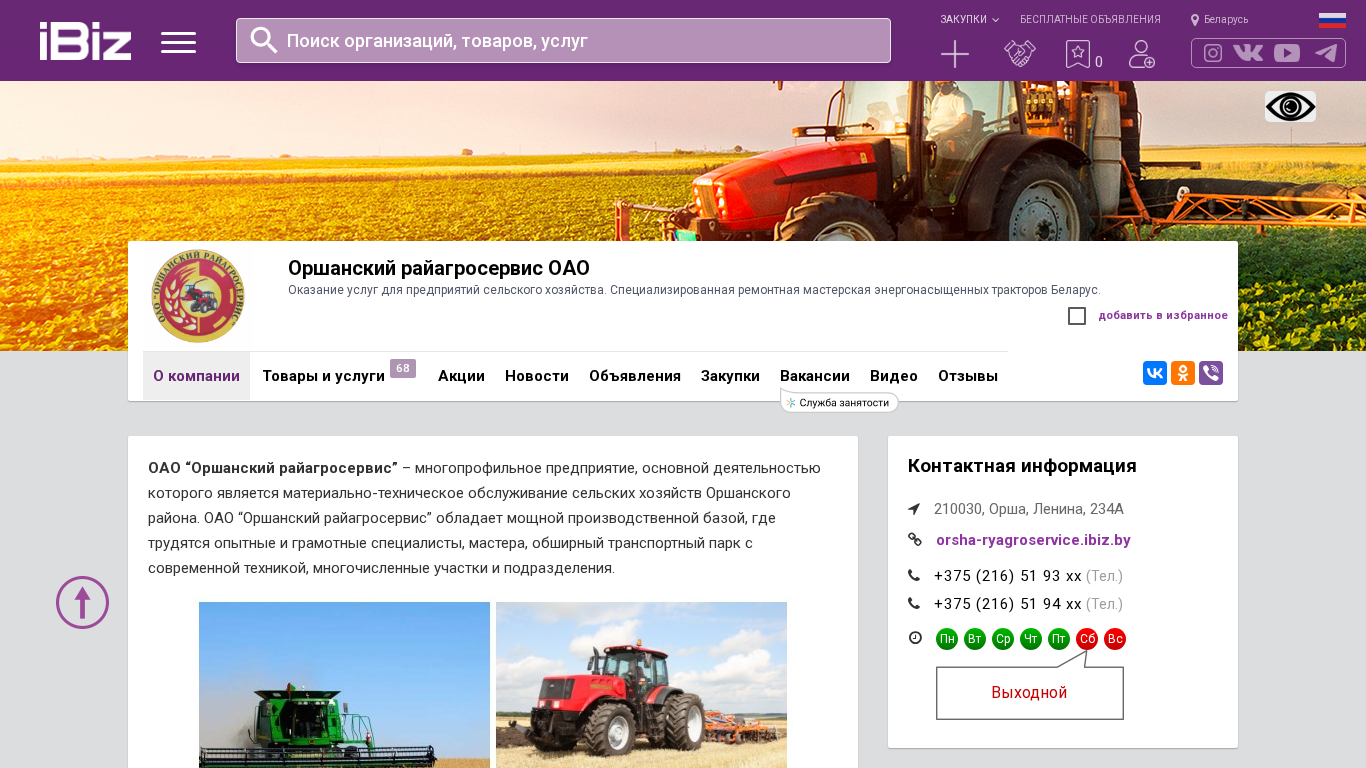Image resolution: width=1366 pixels, height=768 pixels.
Task: Toggle accessibility eye view mode
Action: pos(1290,107)
